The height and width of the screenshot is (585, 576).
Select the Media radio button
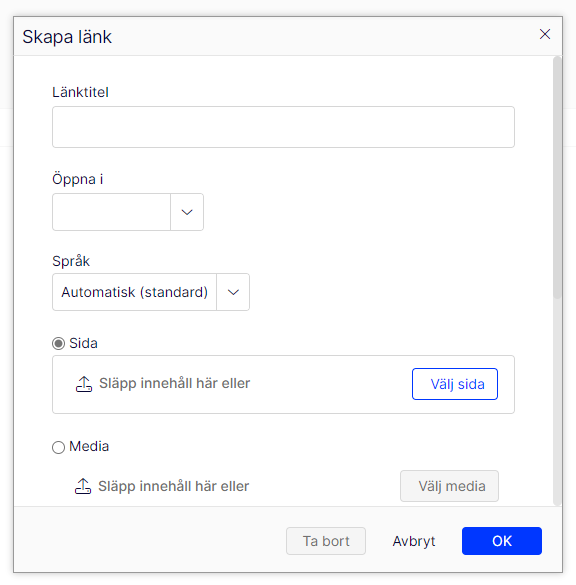tap(58, 447)
